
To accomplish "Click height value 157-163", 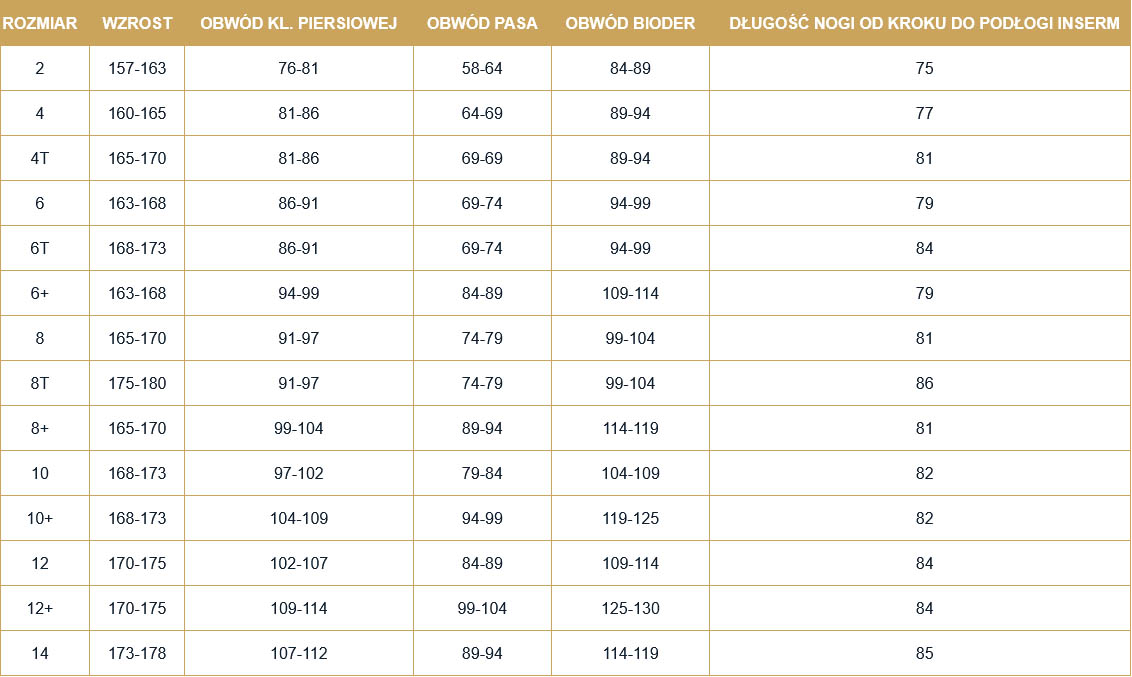I will (x=137, y=69).
